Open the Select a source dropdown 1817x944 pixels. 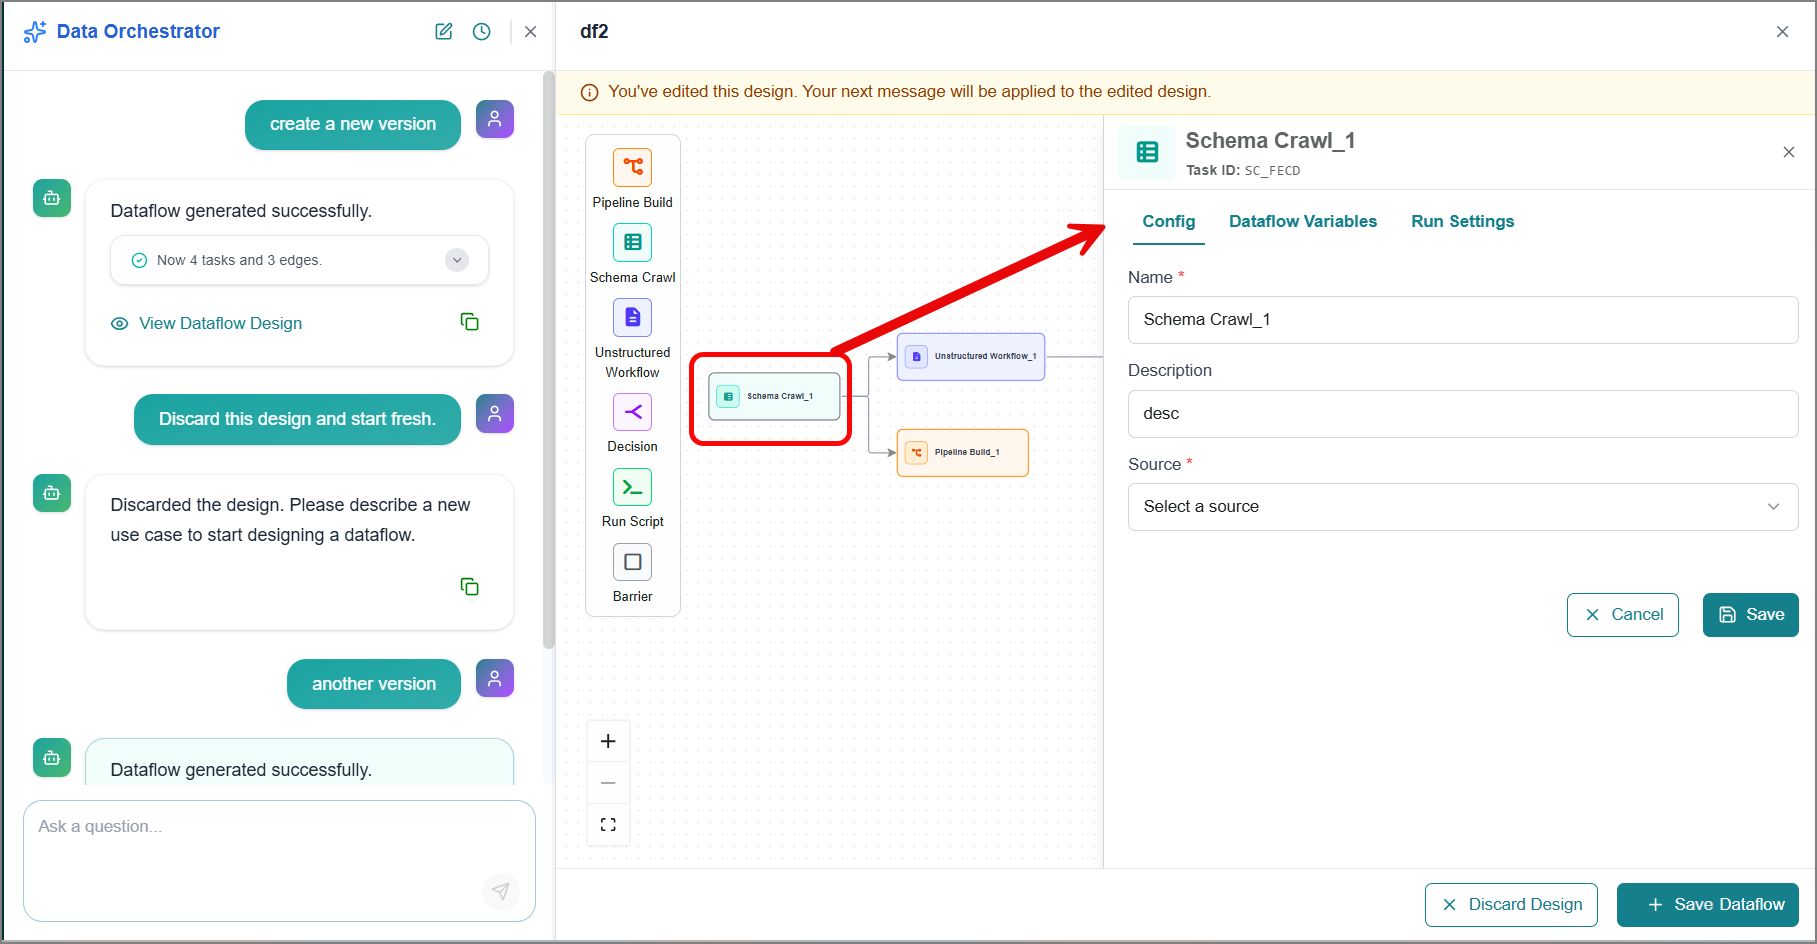pos(1463,507)
